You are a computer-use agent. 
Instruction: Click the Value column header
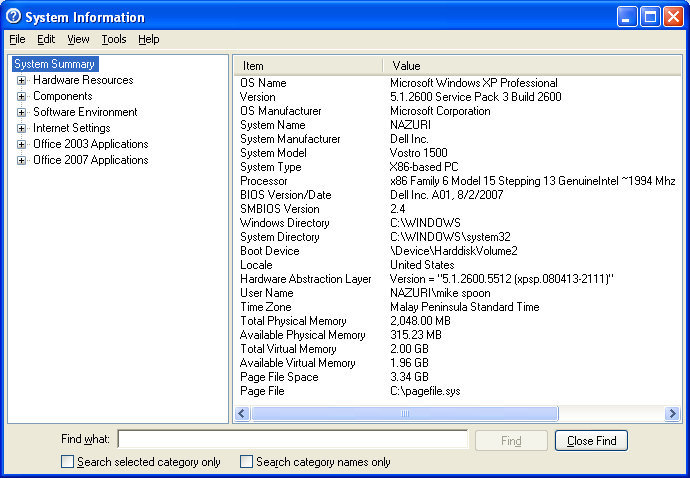click(x=532, y=66)
